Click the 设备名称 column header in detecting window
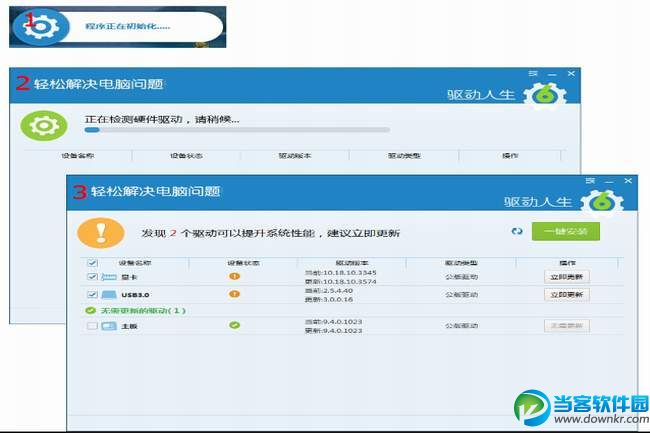The image size is (650, 433). pos(78,156)
